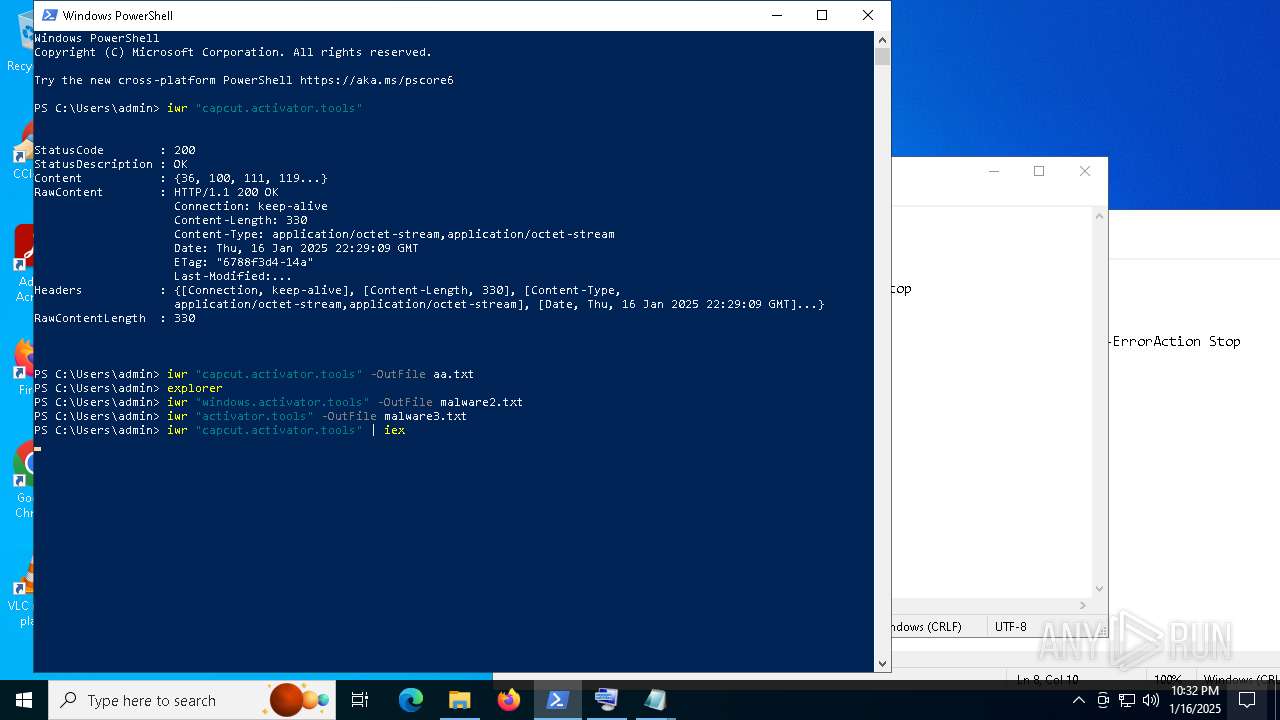Screen dimensions: 1280x720
Task: Click the Notepad scrollbar up arrow
Action: click(x=1100, y=215)
